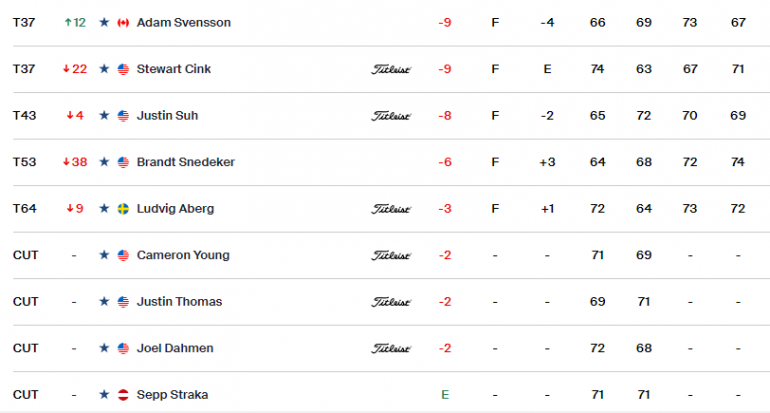Click the Sweden flag next to Ludvig Aberg
The image size is (770, 413).
(x=123, y=209)
